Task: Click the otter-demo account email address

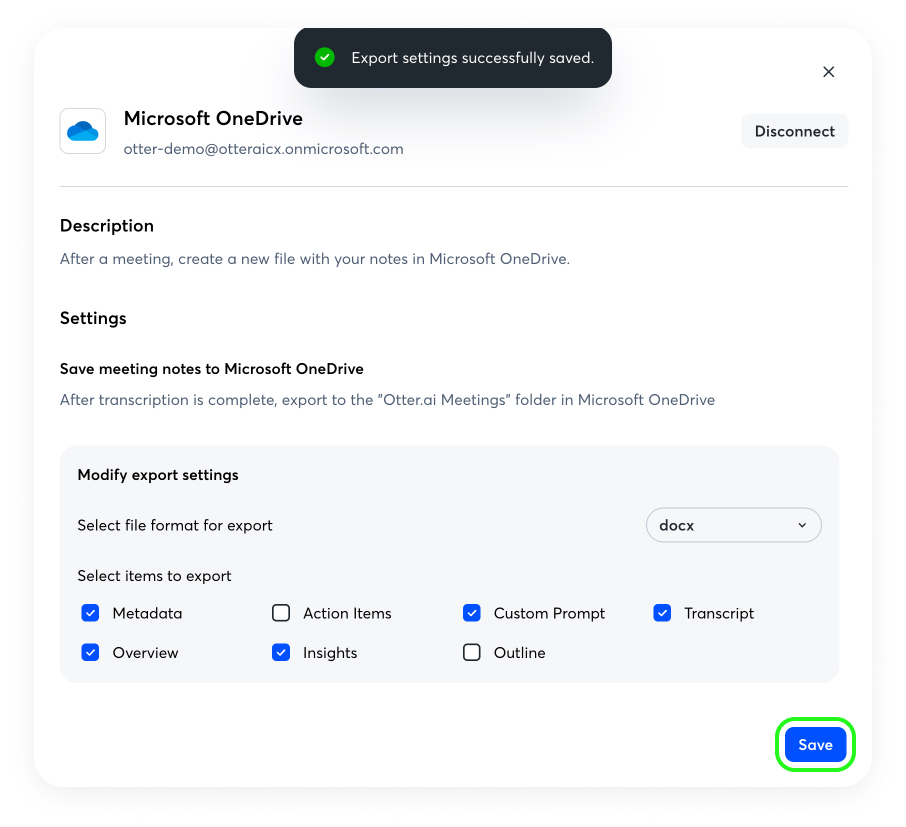Action: (x=263, y=149)
